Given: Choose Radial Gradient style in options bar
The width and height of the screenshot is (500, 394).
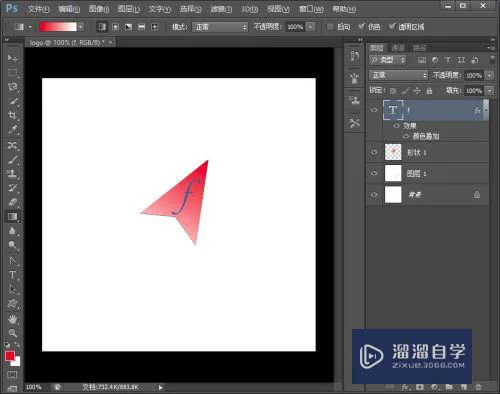Looking at the screenshot, I should tap(115, 27).
